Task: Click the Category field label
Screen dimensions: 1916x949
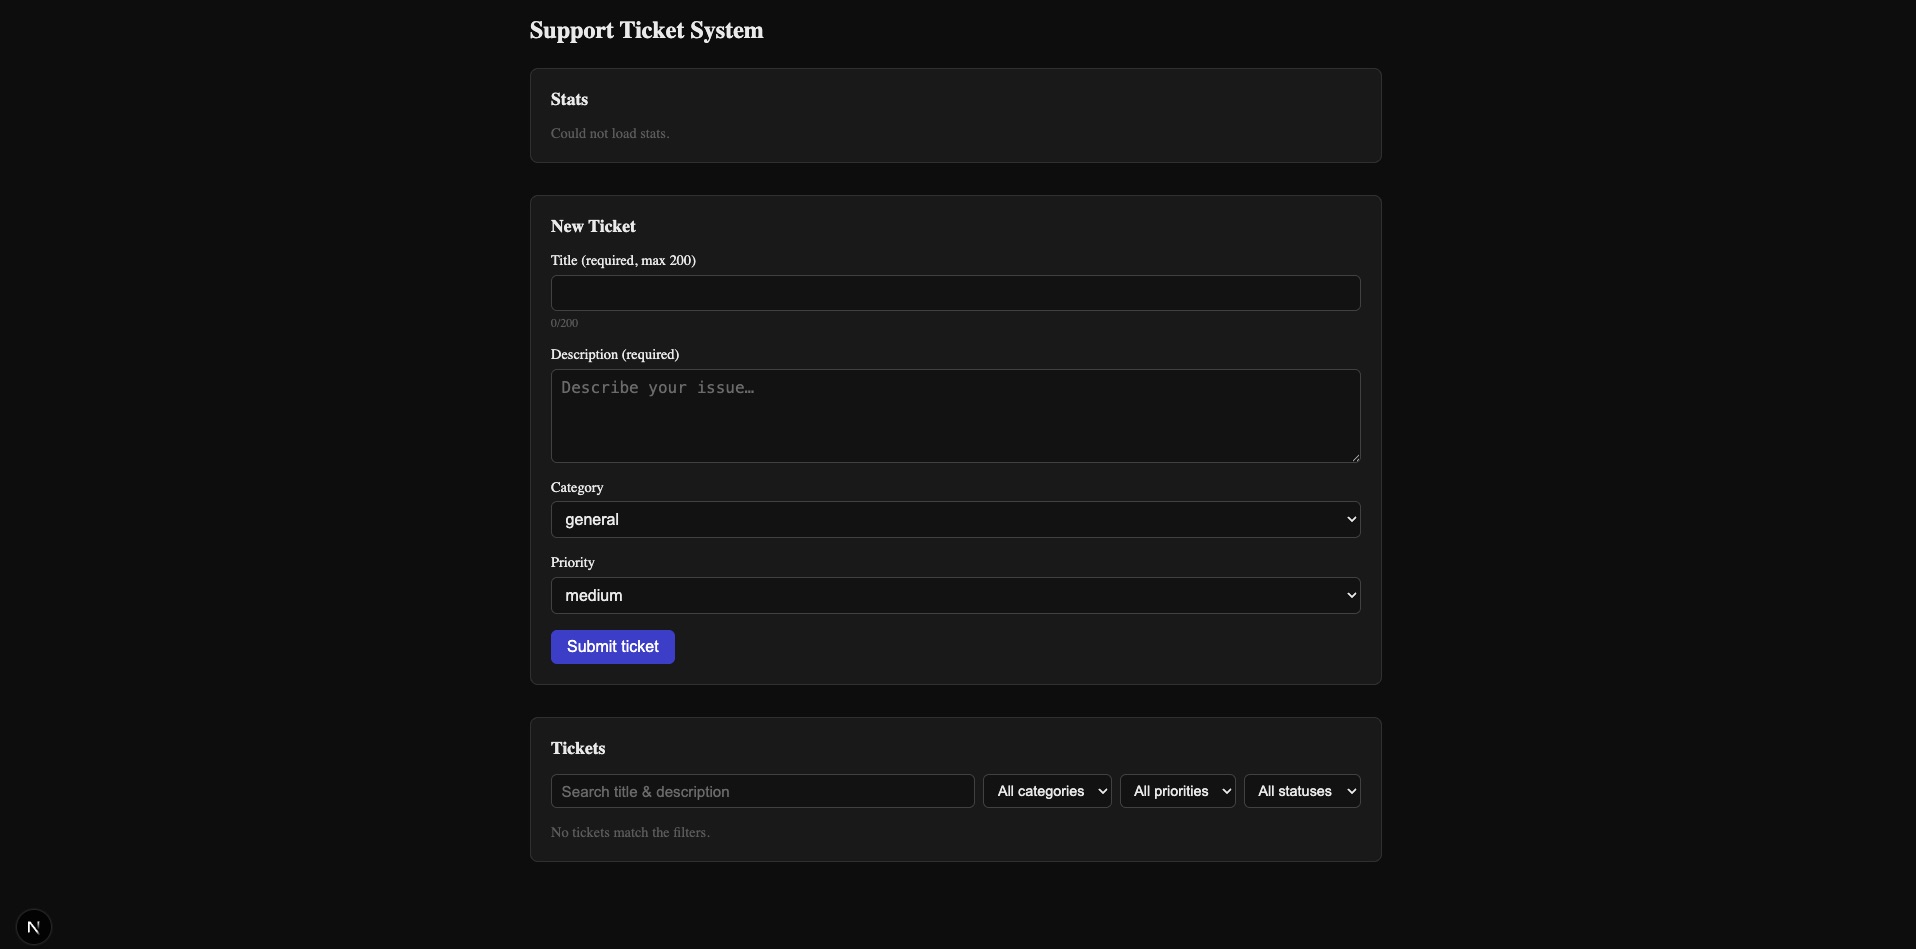Action: tap(577, 487)
